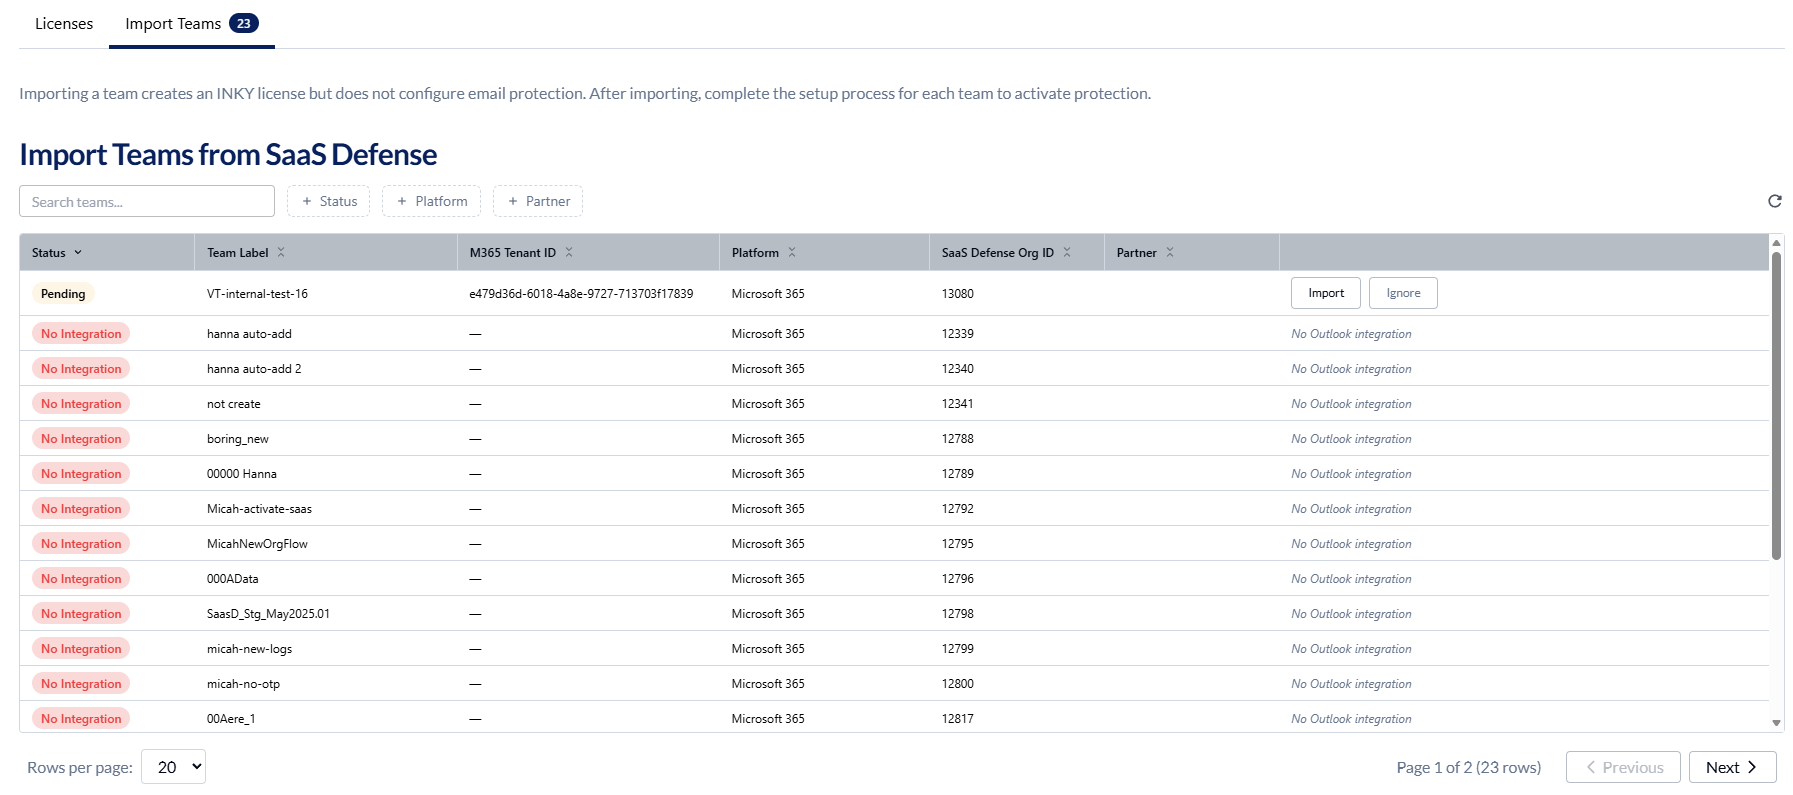This screenshot has height=795, width=1793.
Task: Click the table scrollbar down arrow
Action: [1776, 722]
